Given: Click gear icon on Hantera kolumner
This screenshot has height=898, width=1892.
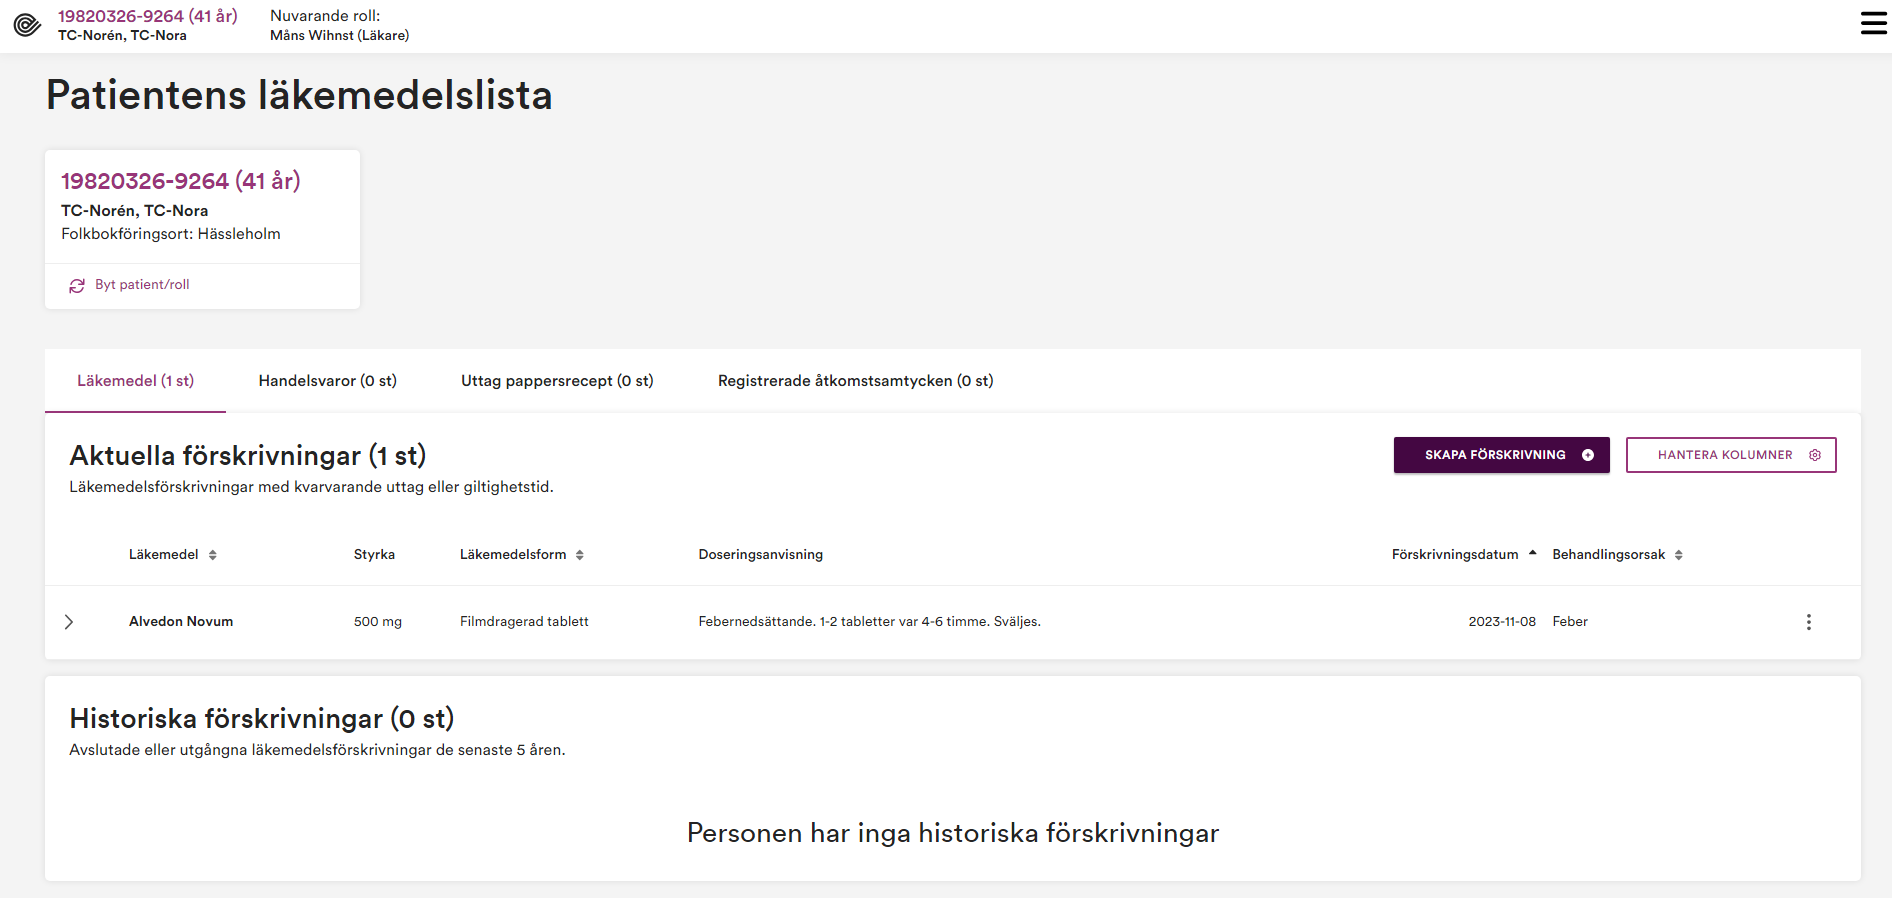Looking at the screenshot, I should [x=1815, y=455].
